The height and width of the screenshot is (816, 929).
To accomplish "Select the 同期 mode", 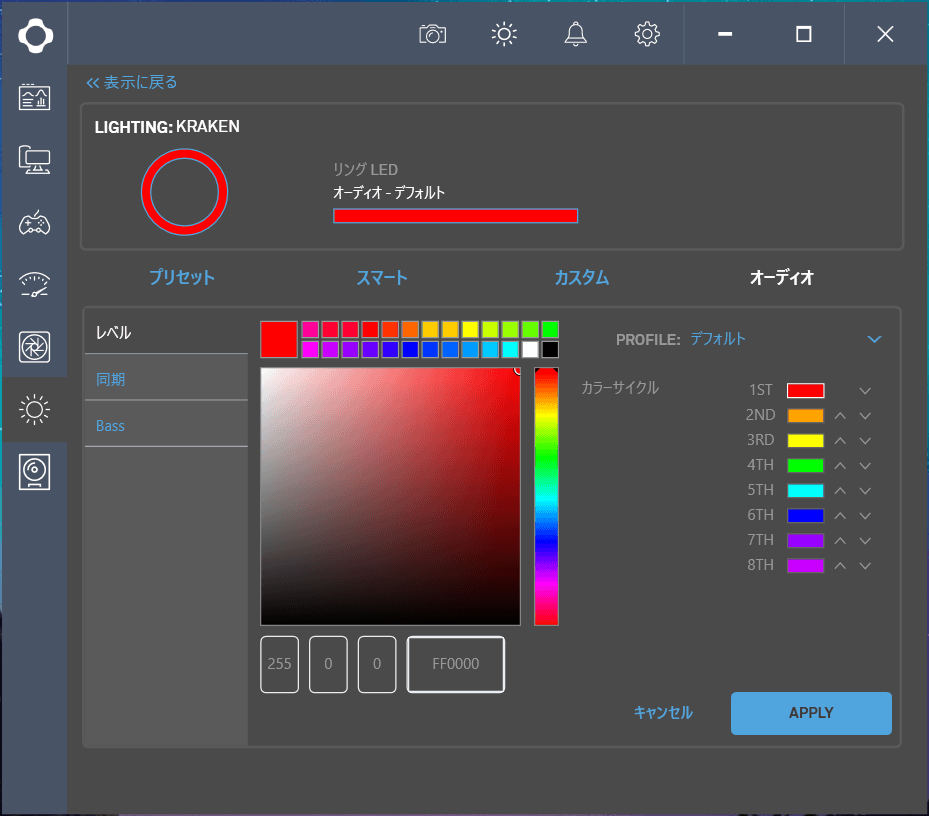I will click(x=166, y=379).
